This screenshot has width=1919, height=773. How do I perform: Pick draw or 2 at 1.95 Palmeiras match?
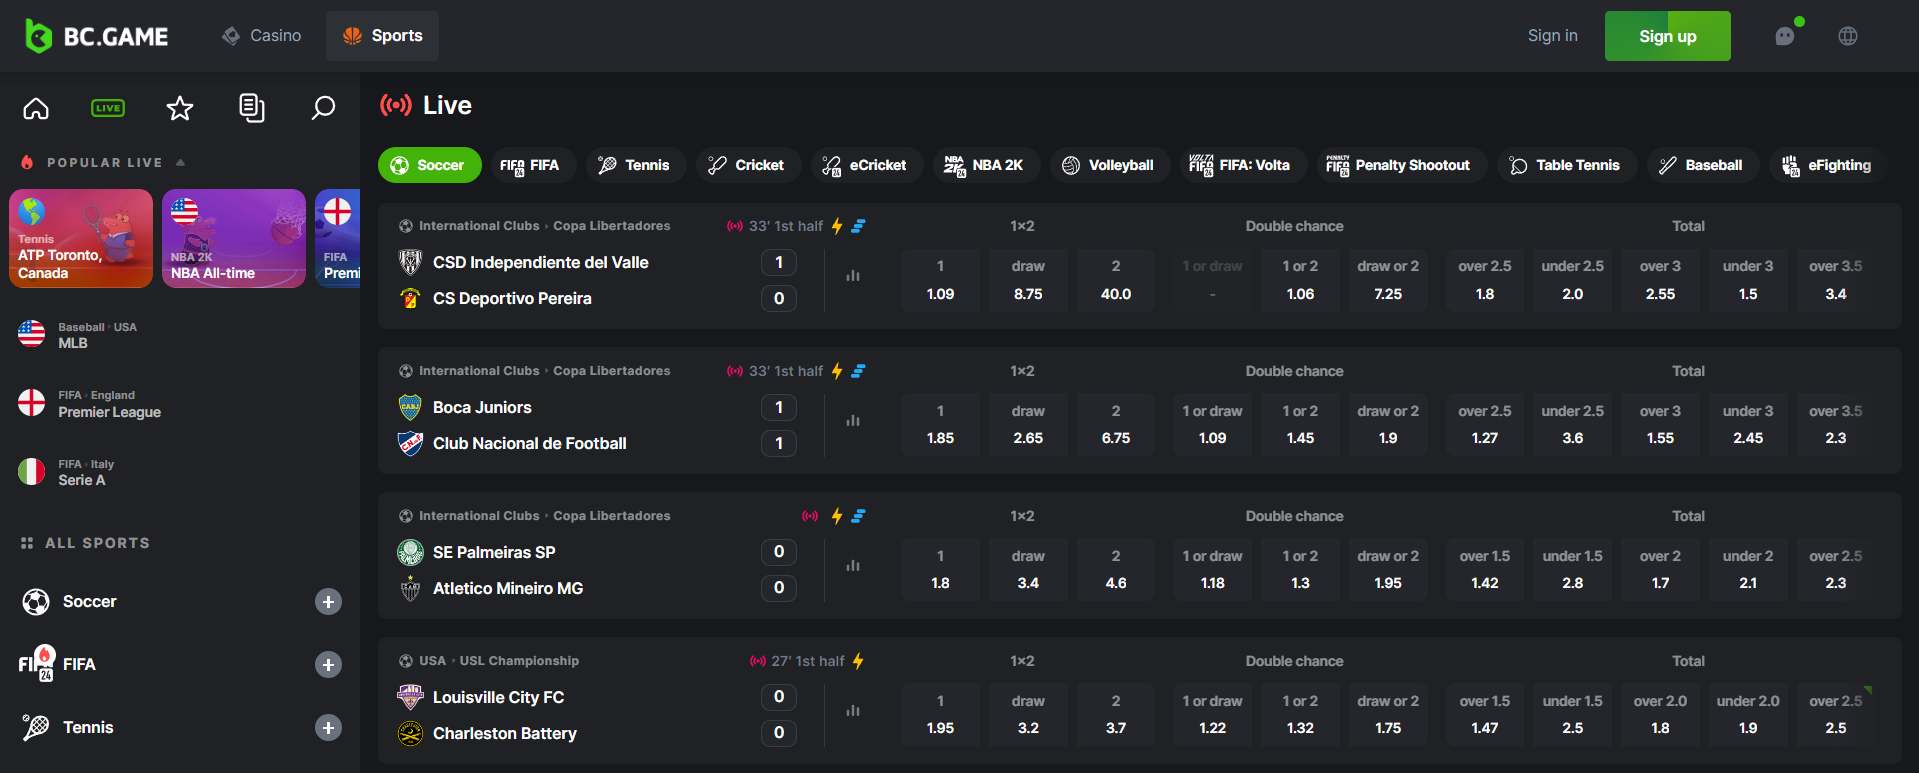1388,570
